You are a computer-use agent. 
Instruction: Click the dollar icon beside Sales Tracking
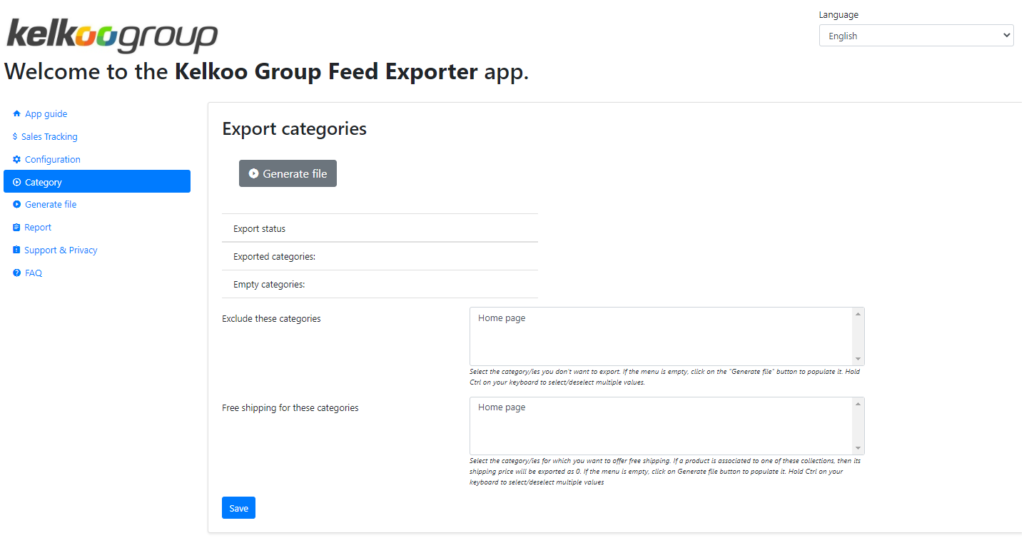15,137
